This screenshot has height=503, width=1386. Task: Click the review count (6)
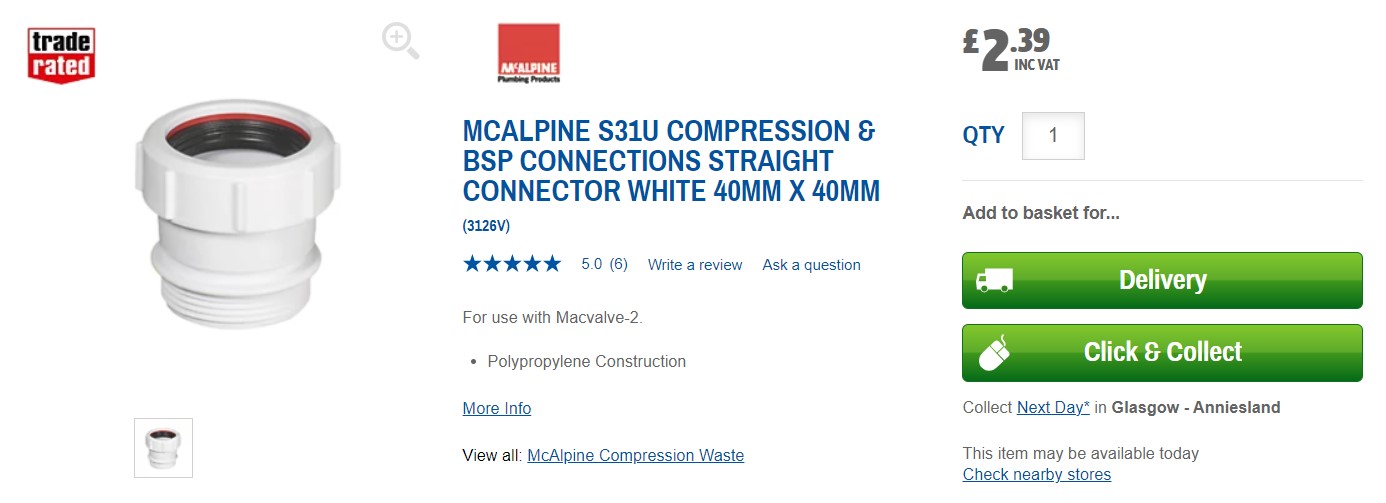click(618, 265)
